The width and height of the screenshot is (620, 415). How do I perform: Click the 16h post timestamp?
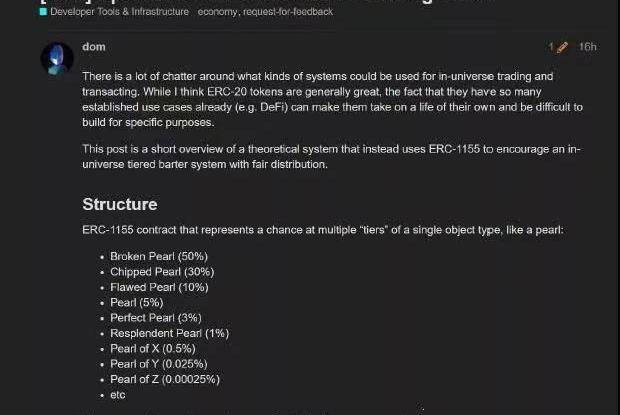[587, 47]
